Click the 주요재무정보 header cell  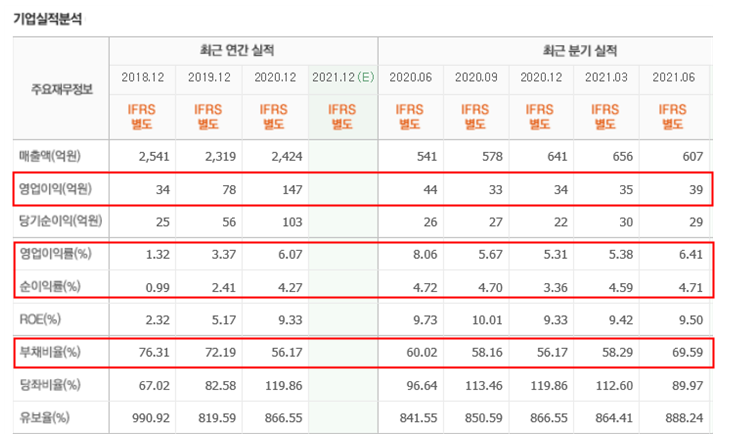62,89
